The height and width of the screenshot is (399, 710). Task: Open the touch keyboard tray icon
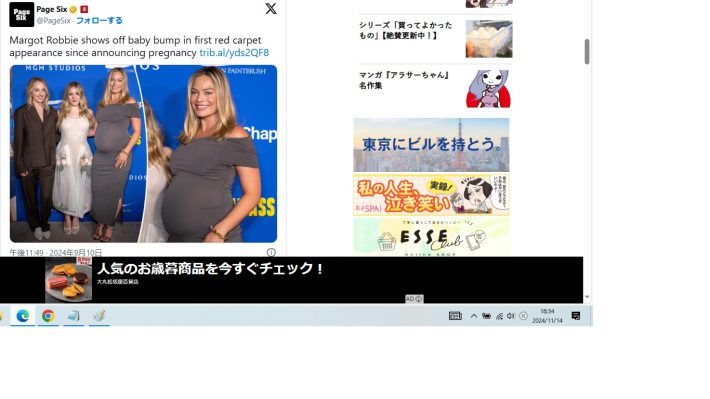455,316
